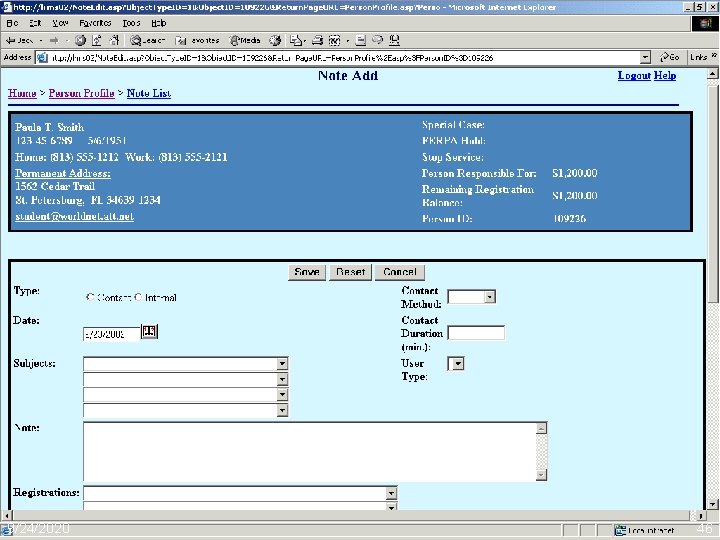Open the Back button history arrow
Viewport: 720px width, 540px height.
pos(41,40)
